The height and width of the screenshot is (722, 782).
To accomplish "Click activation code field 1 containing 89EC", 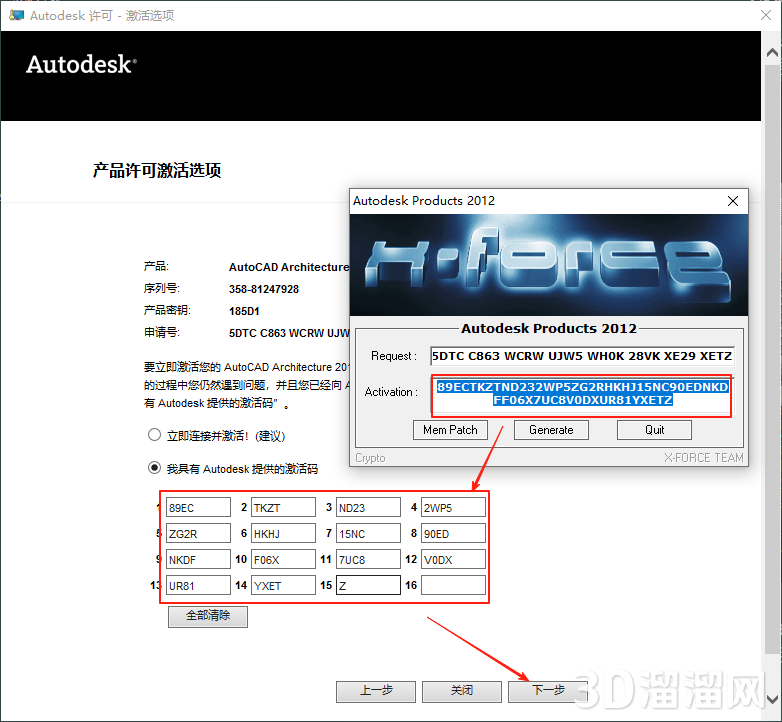I will pyautogui.click(x=198, y=508).
